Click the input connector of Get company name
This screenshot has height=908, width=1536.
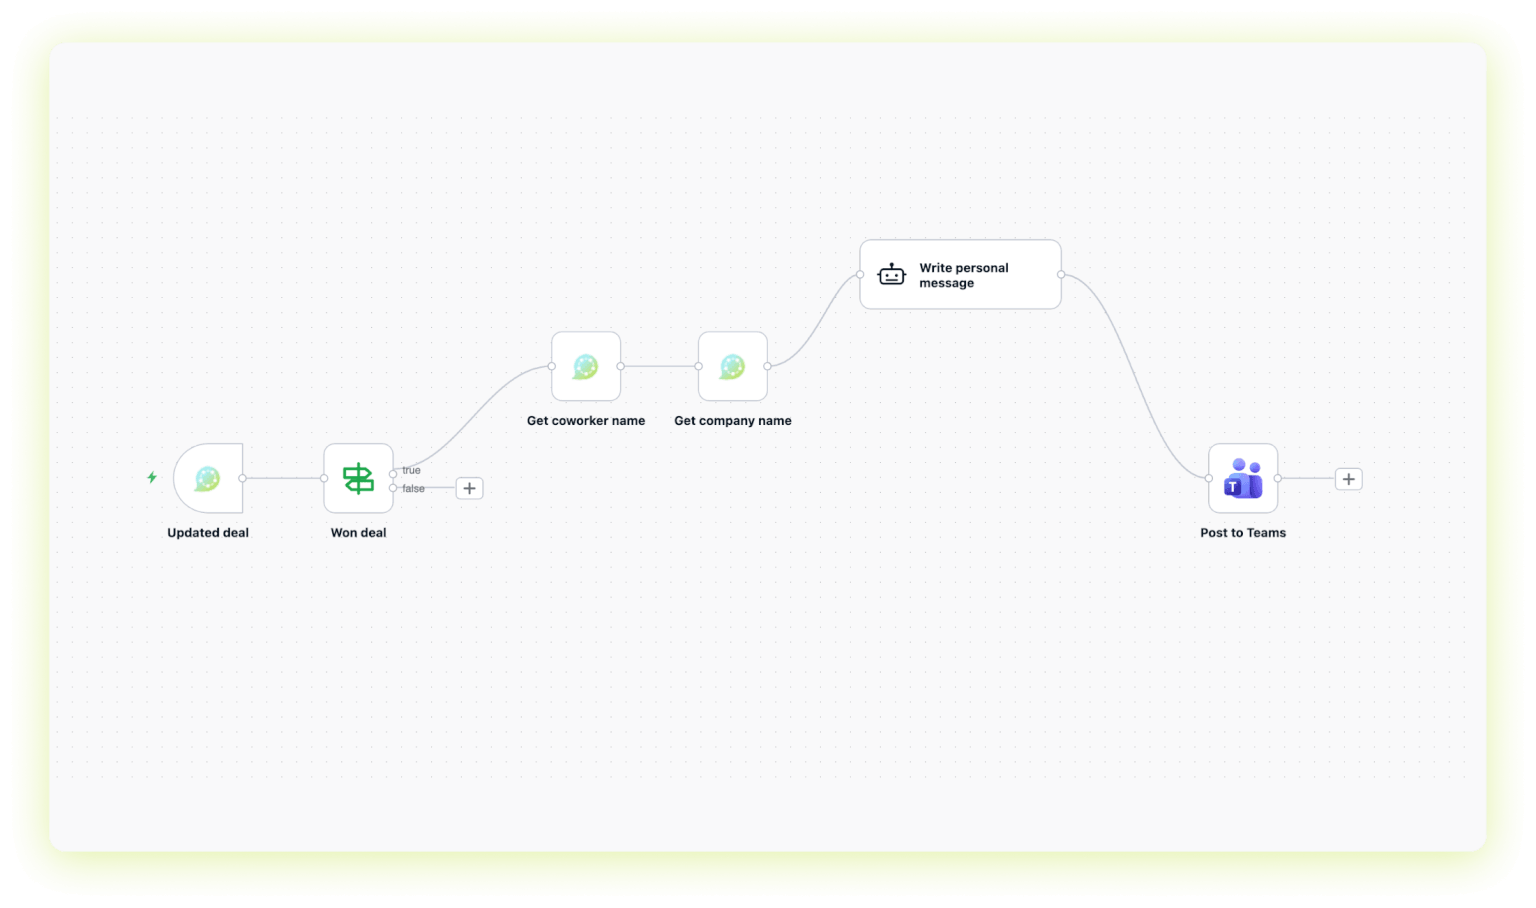point(699,367)
